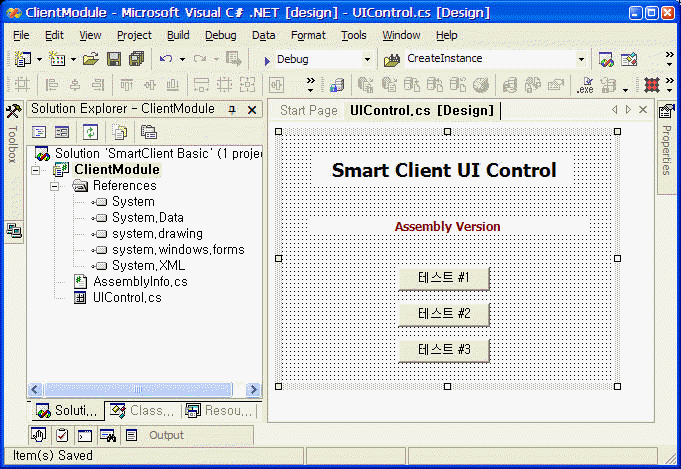This screenshot has height=469, width=681.
Task: Click the 테스트 #3 button
Action: tap(444, 350)
